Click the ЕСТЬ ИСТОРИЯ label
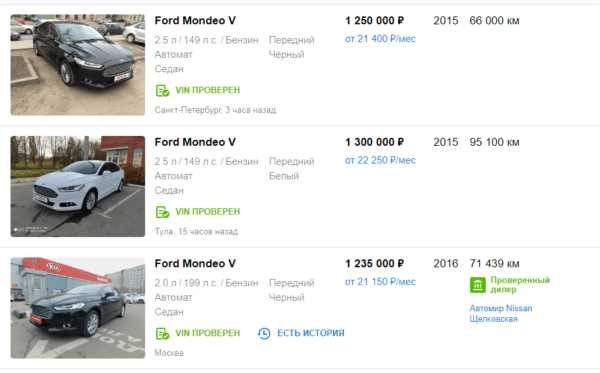Image resolution: width=600 pixels, height=373 pixels. [311, 333]
